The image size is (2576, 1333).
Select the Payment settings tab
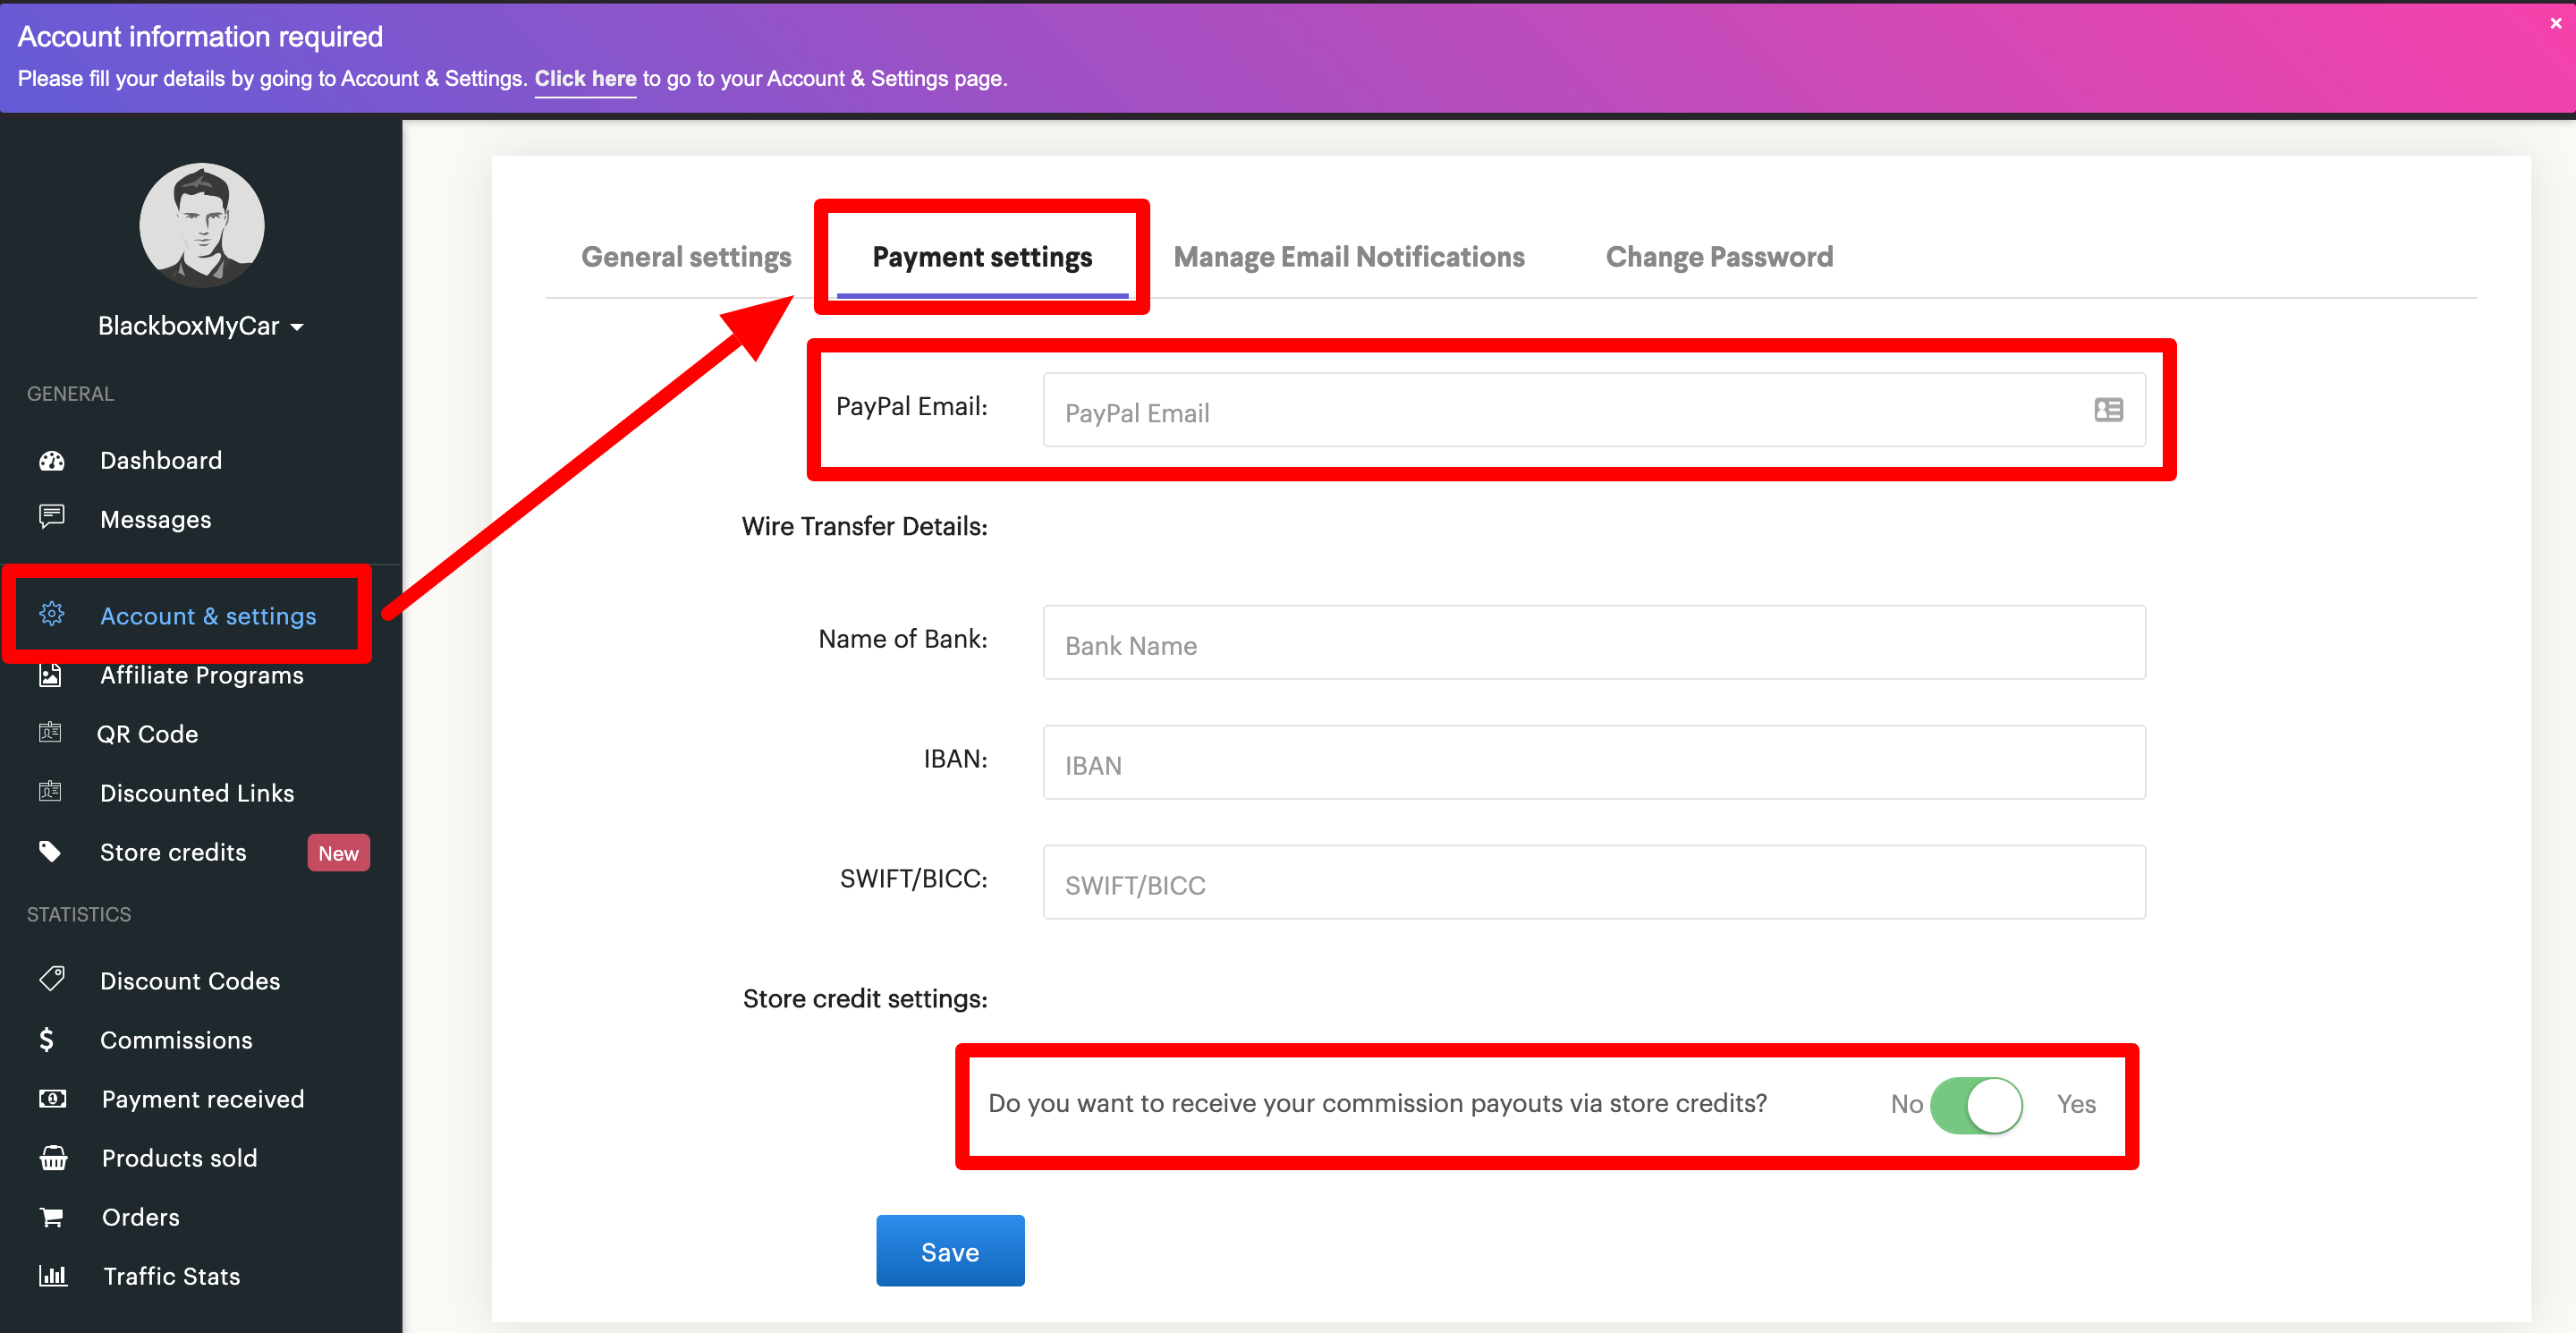982,257
